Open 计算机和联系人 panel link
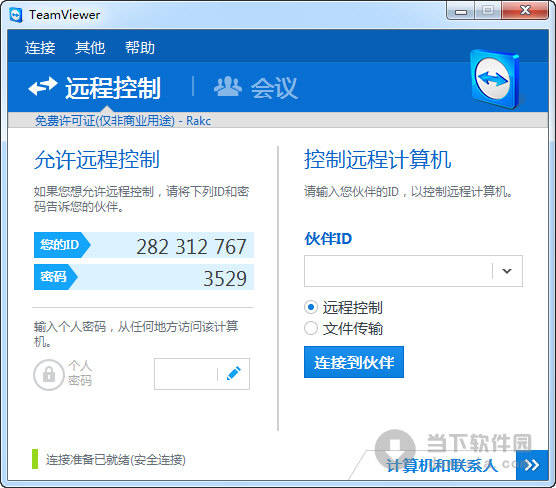This screenshot has width=556, height=488. (x=442, y=466)
